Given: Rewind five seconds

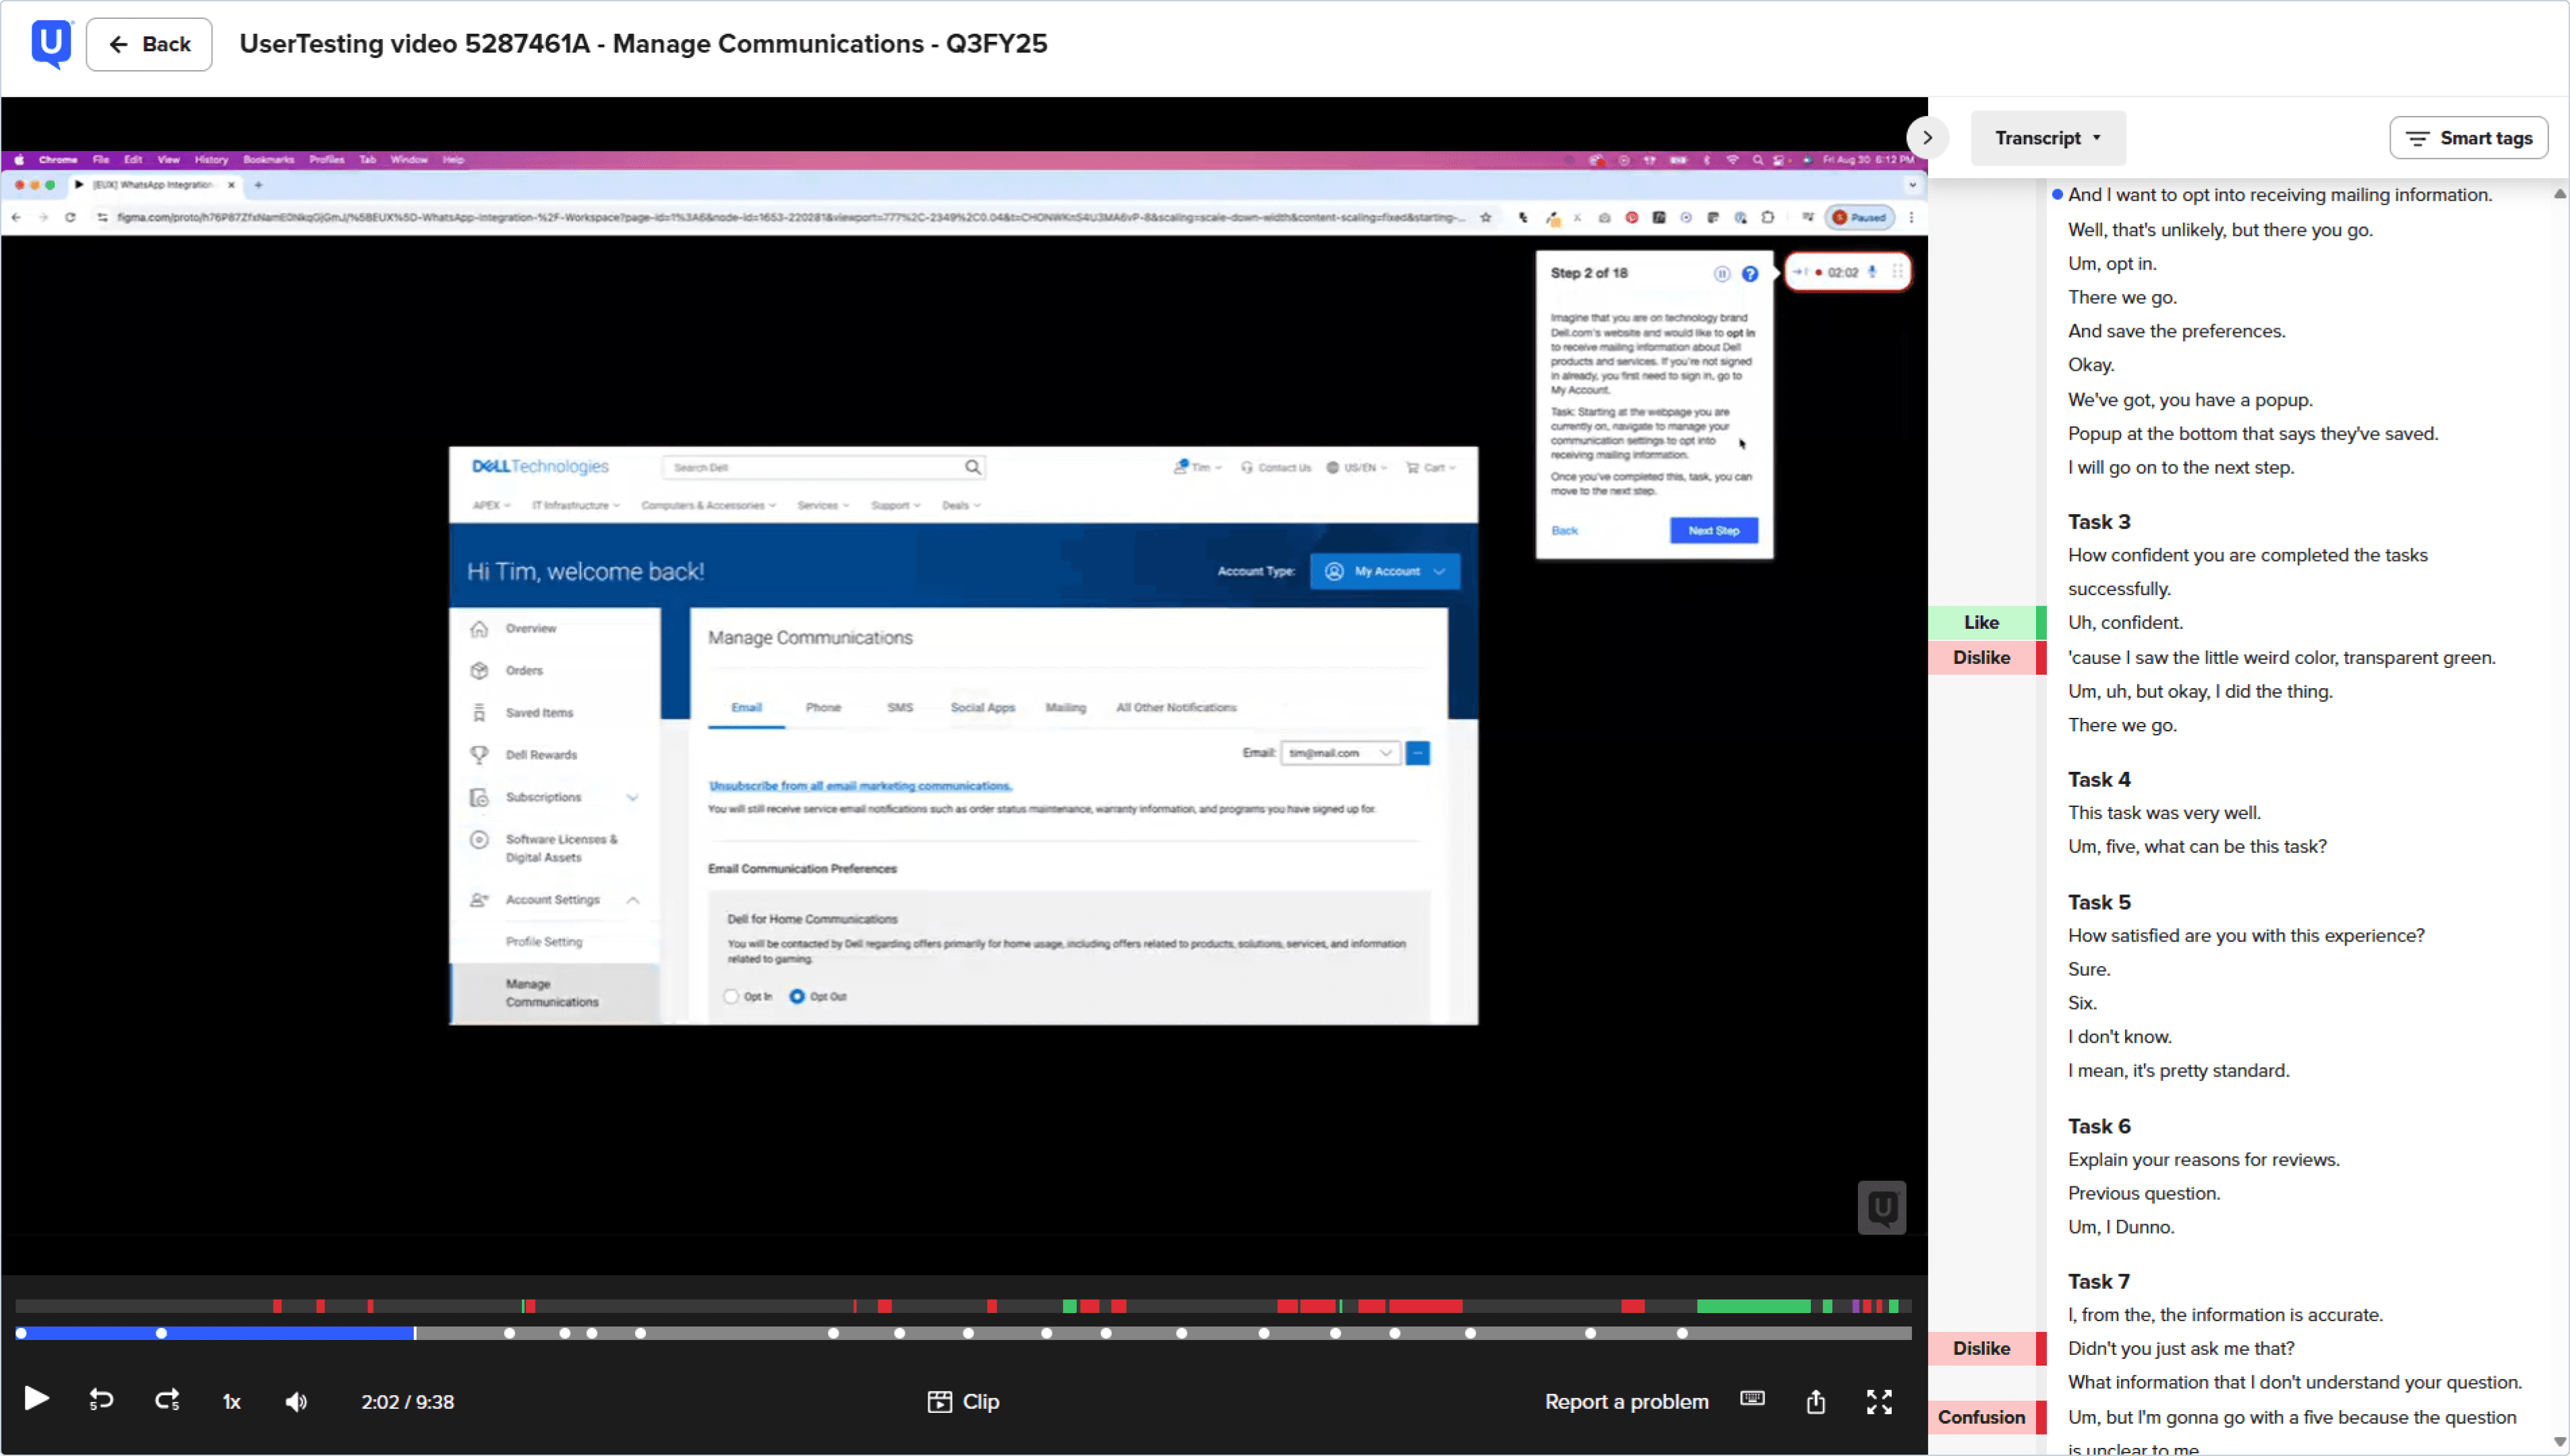Looking at the screenshot, I should click(x=101, y=1400).
